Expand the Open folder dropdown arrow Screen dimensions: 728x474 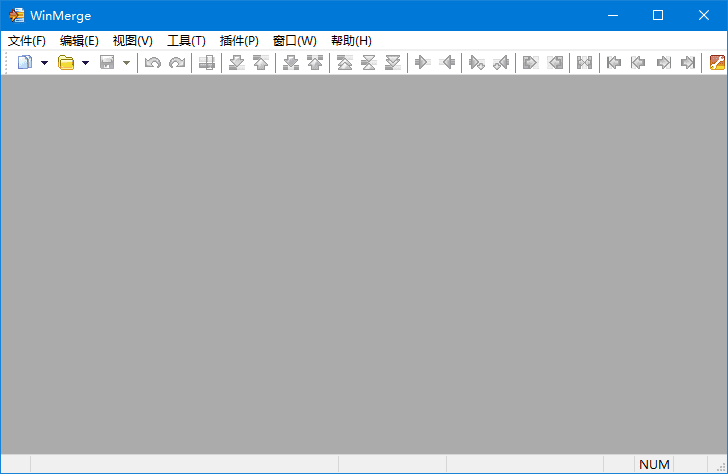(85, 63)
